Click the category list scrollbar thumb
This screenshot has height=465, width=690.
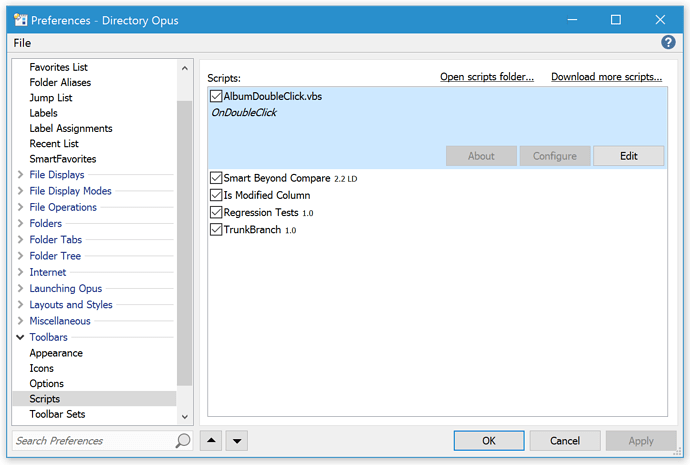184,243
